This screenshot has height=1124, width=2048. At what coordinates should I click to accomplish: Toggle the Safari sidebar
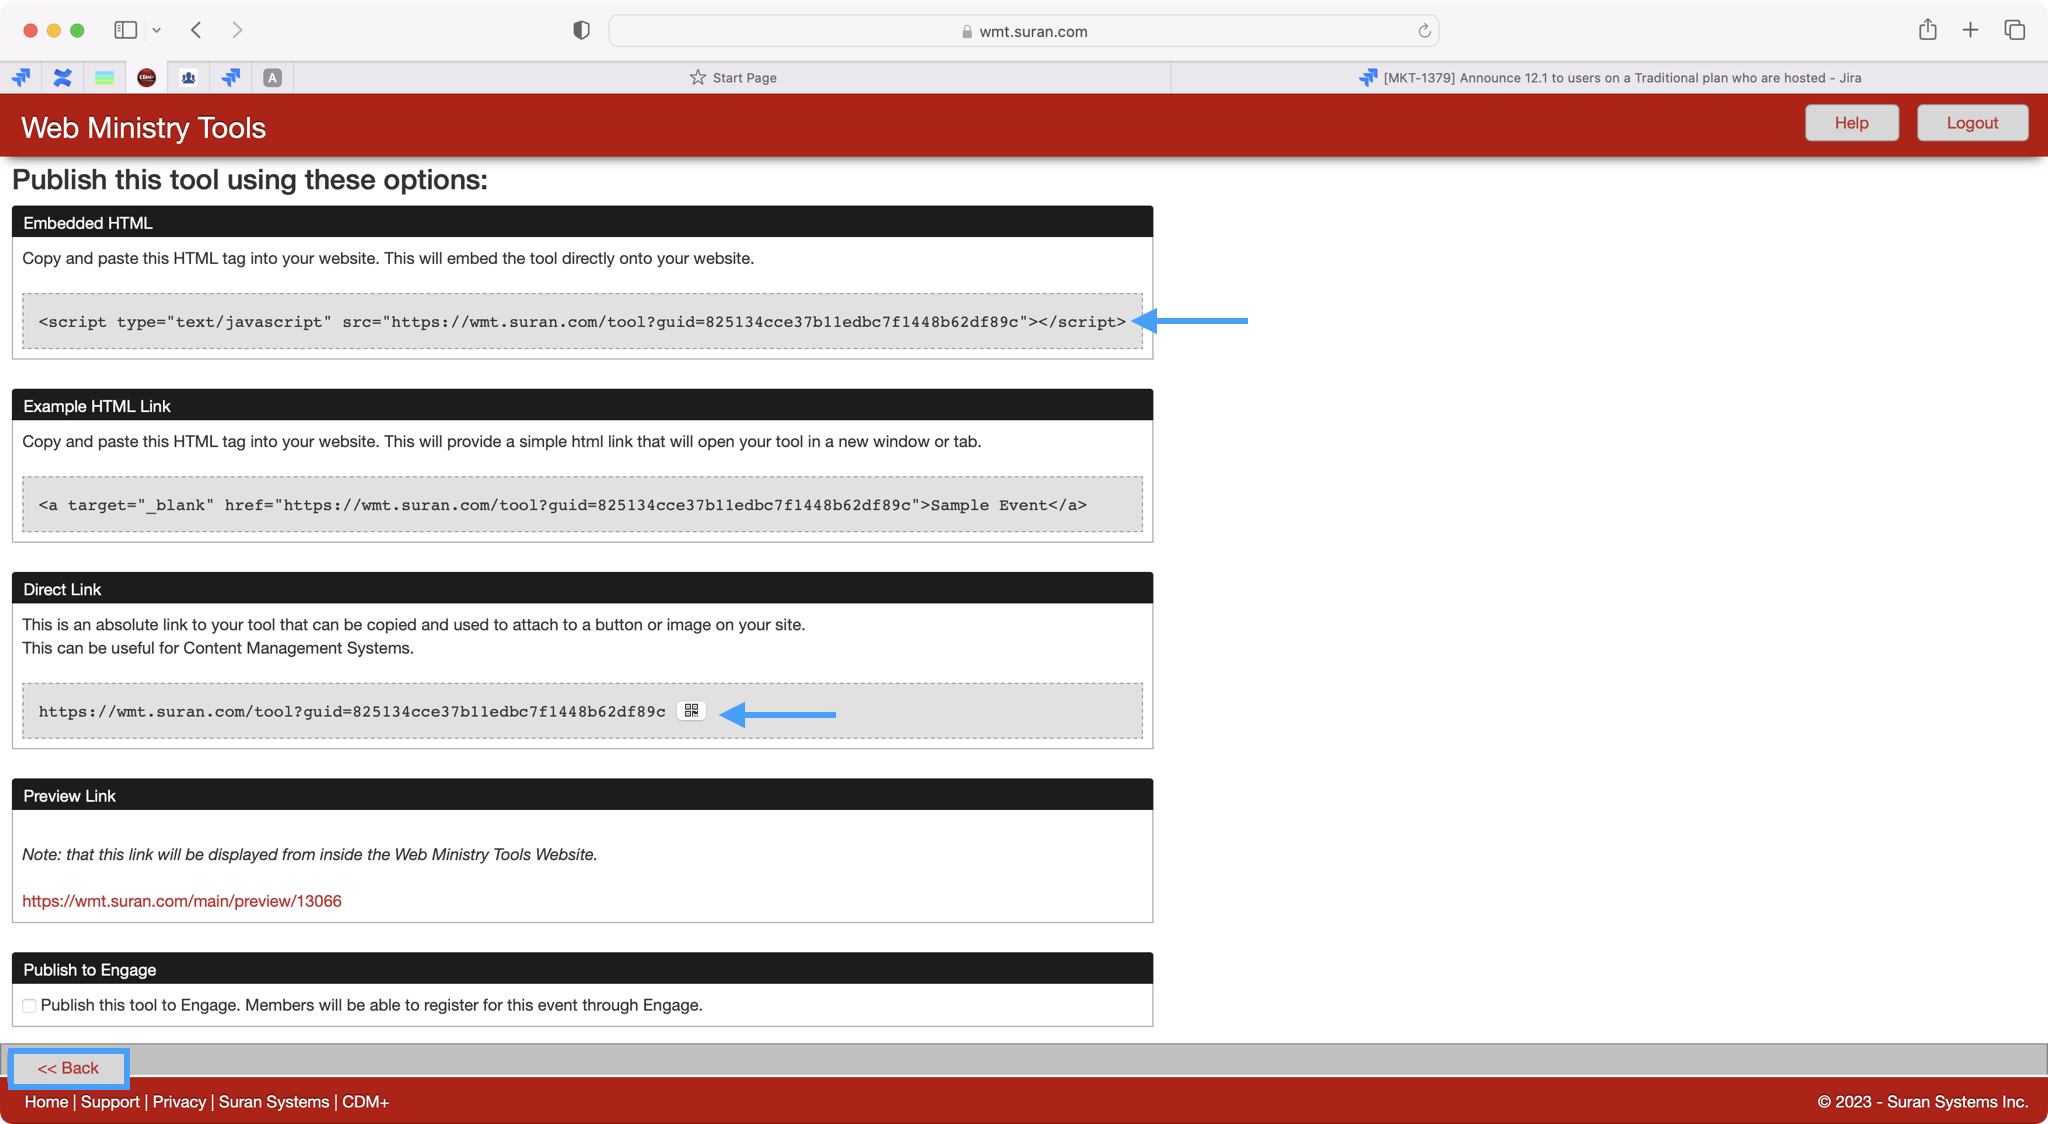tap(126, 31)
